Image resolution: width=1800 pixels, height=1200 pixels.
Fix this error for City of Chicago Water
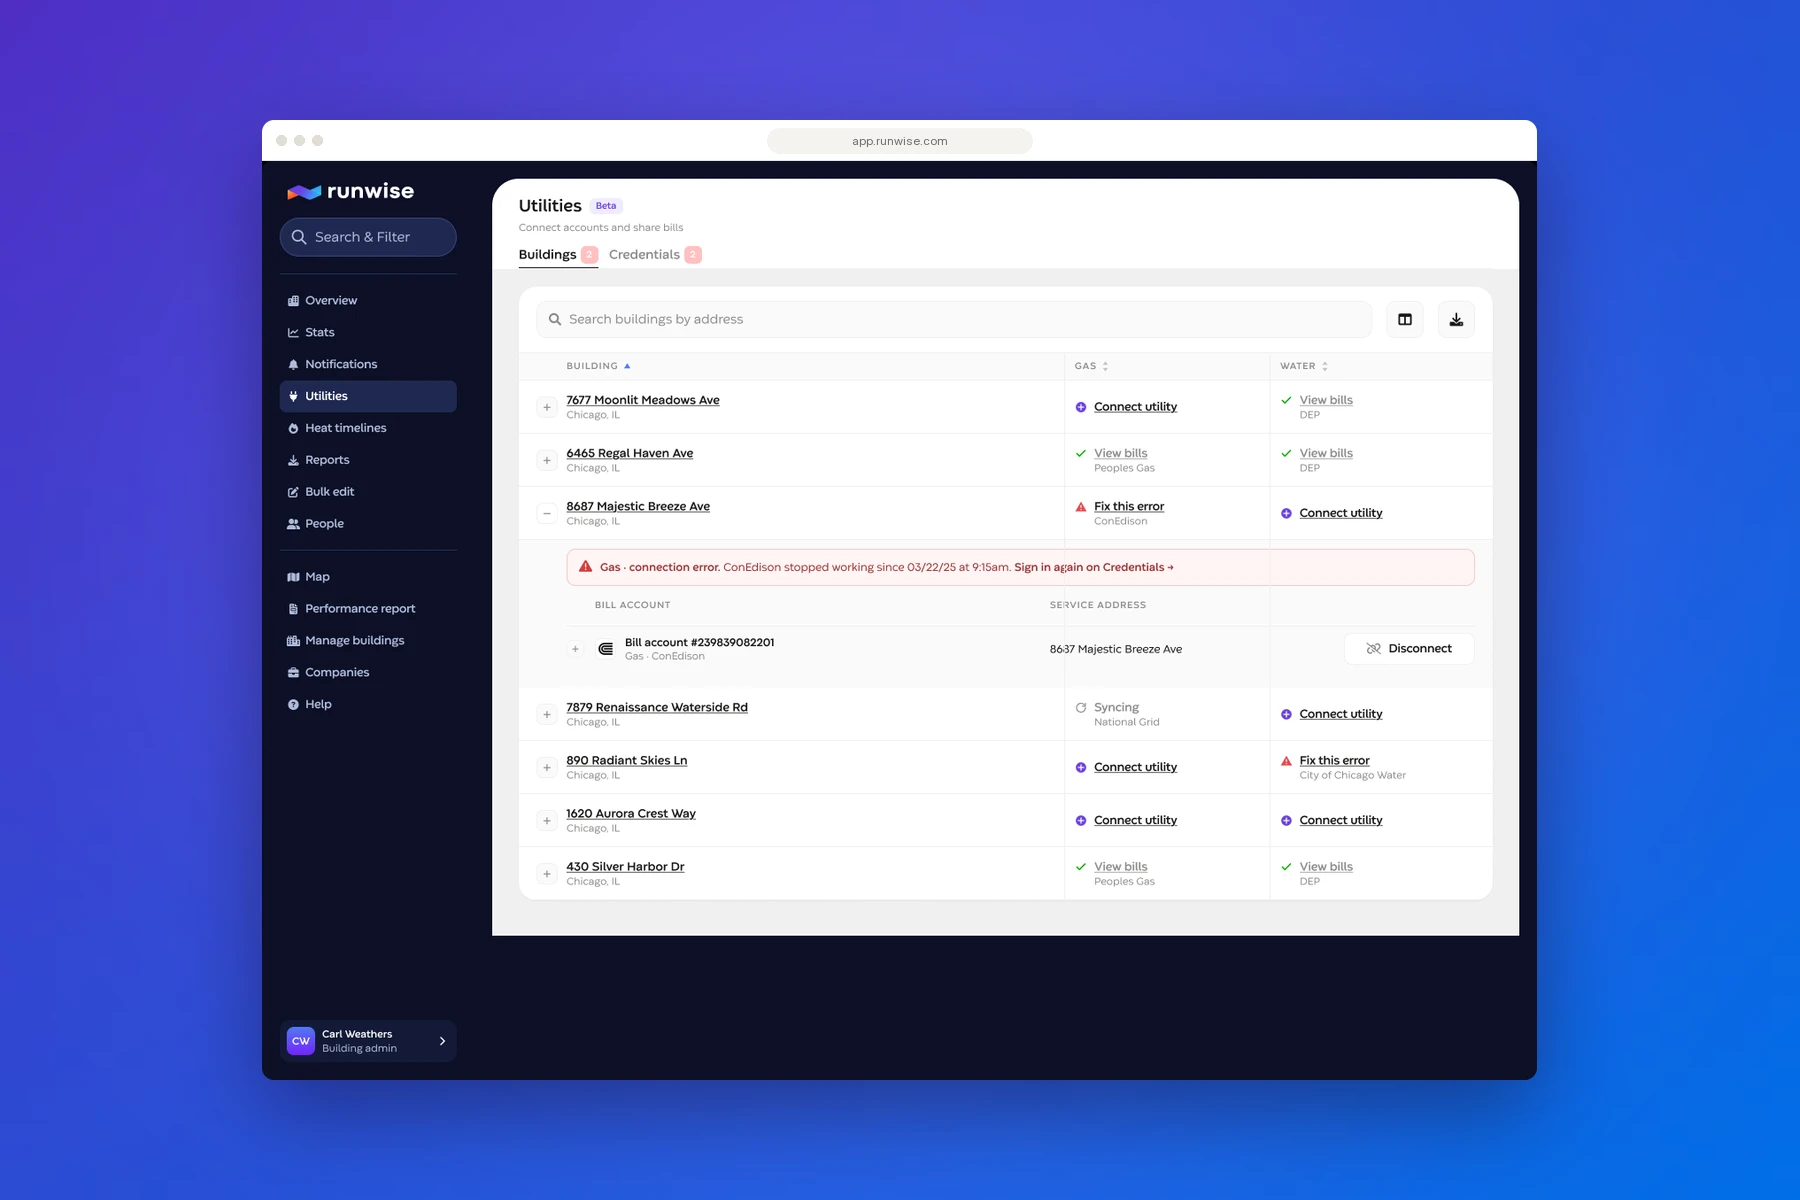coord(1335,760)
